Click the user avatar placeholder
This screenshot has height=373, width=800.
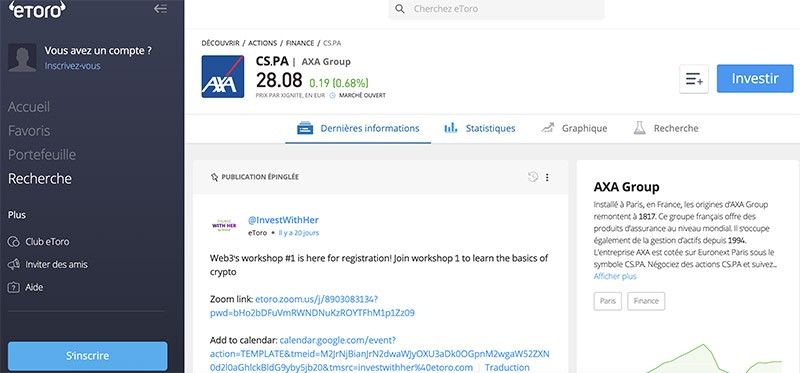[22, 58]
